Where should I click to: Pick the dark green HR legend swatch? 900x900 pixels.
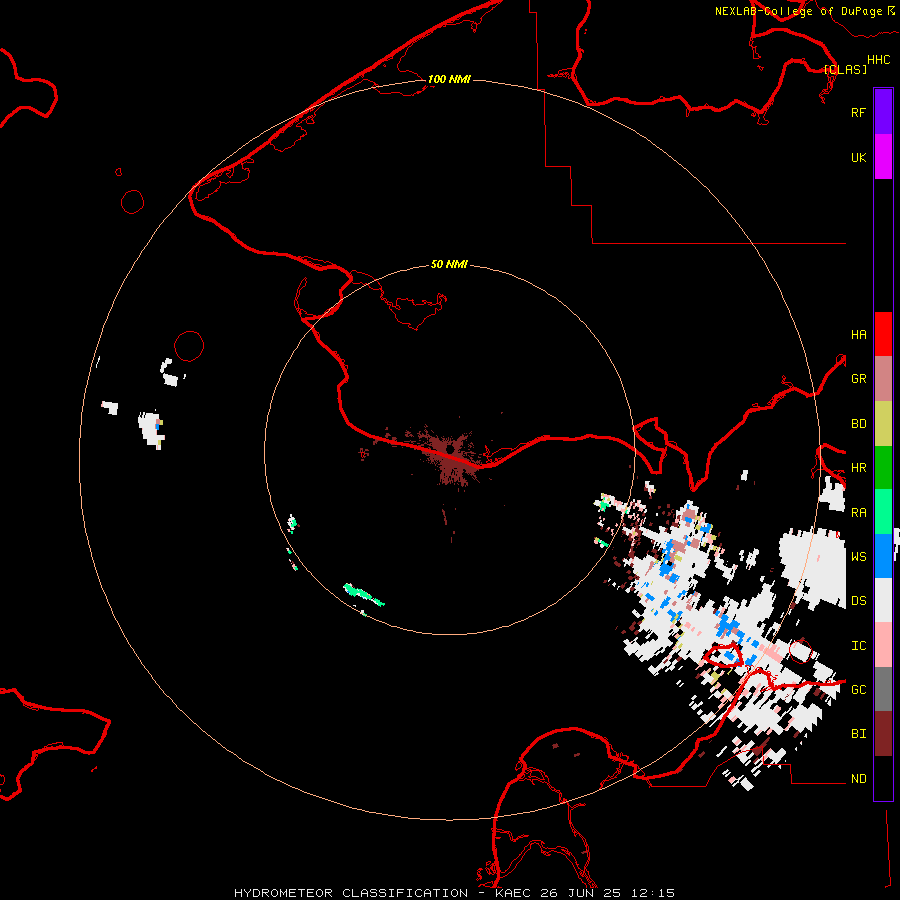click(x=883, y=468)
